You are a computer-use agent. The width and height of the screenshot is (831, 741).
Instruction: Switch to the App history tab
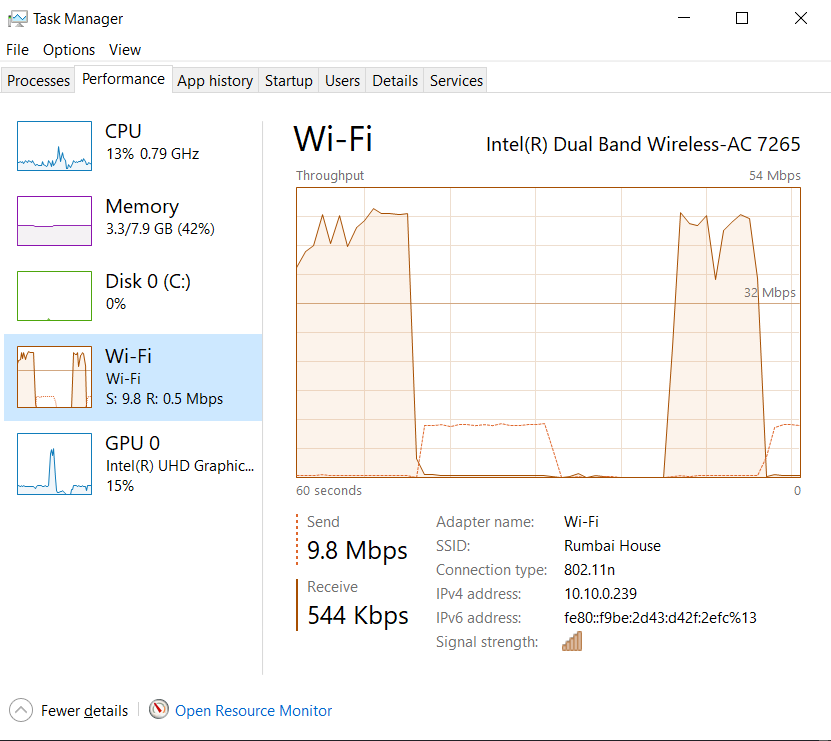215,81
